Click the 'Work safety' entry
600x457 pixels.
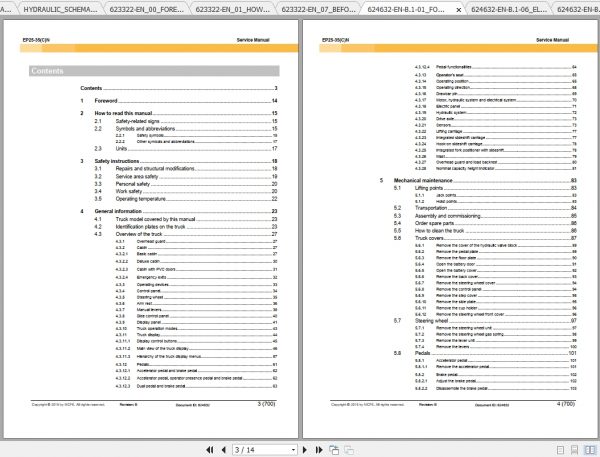[x=129, y=191]
